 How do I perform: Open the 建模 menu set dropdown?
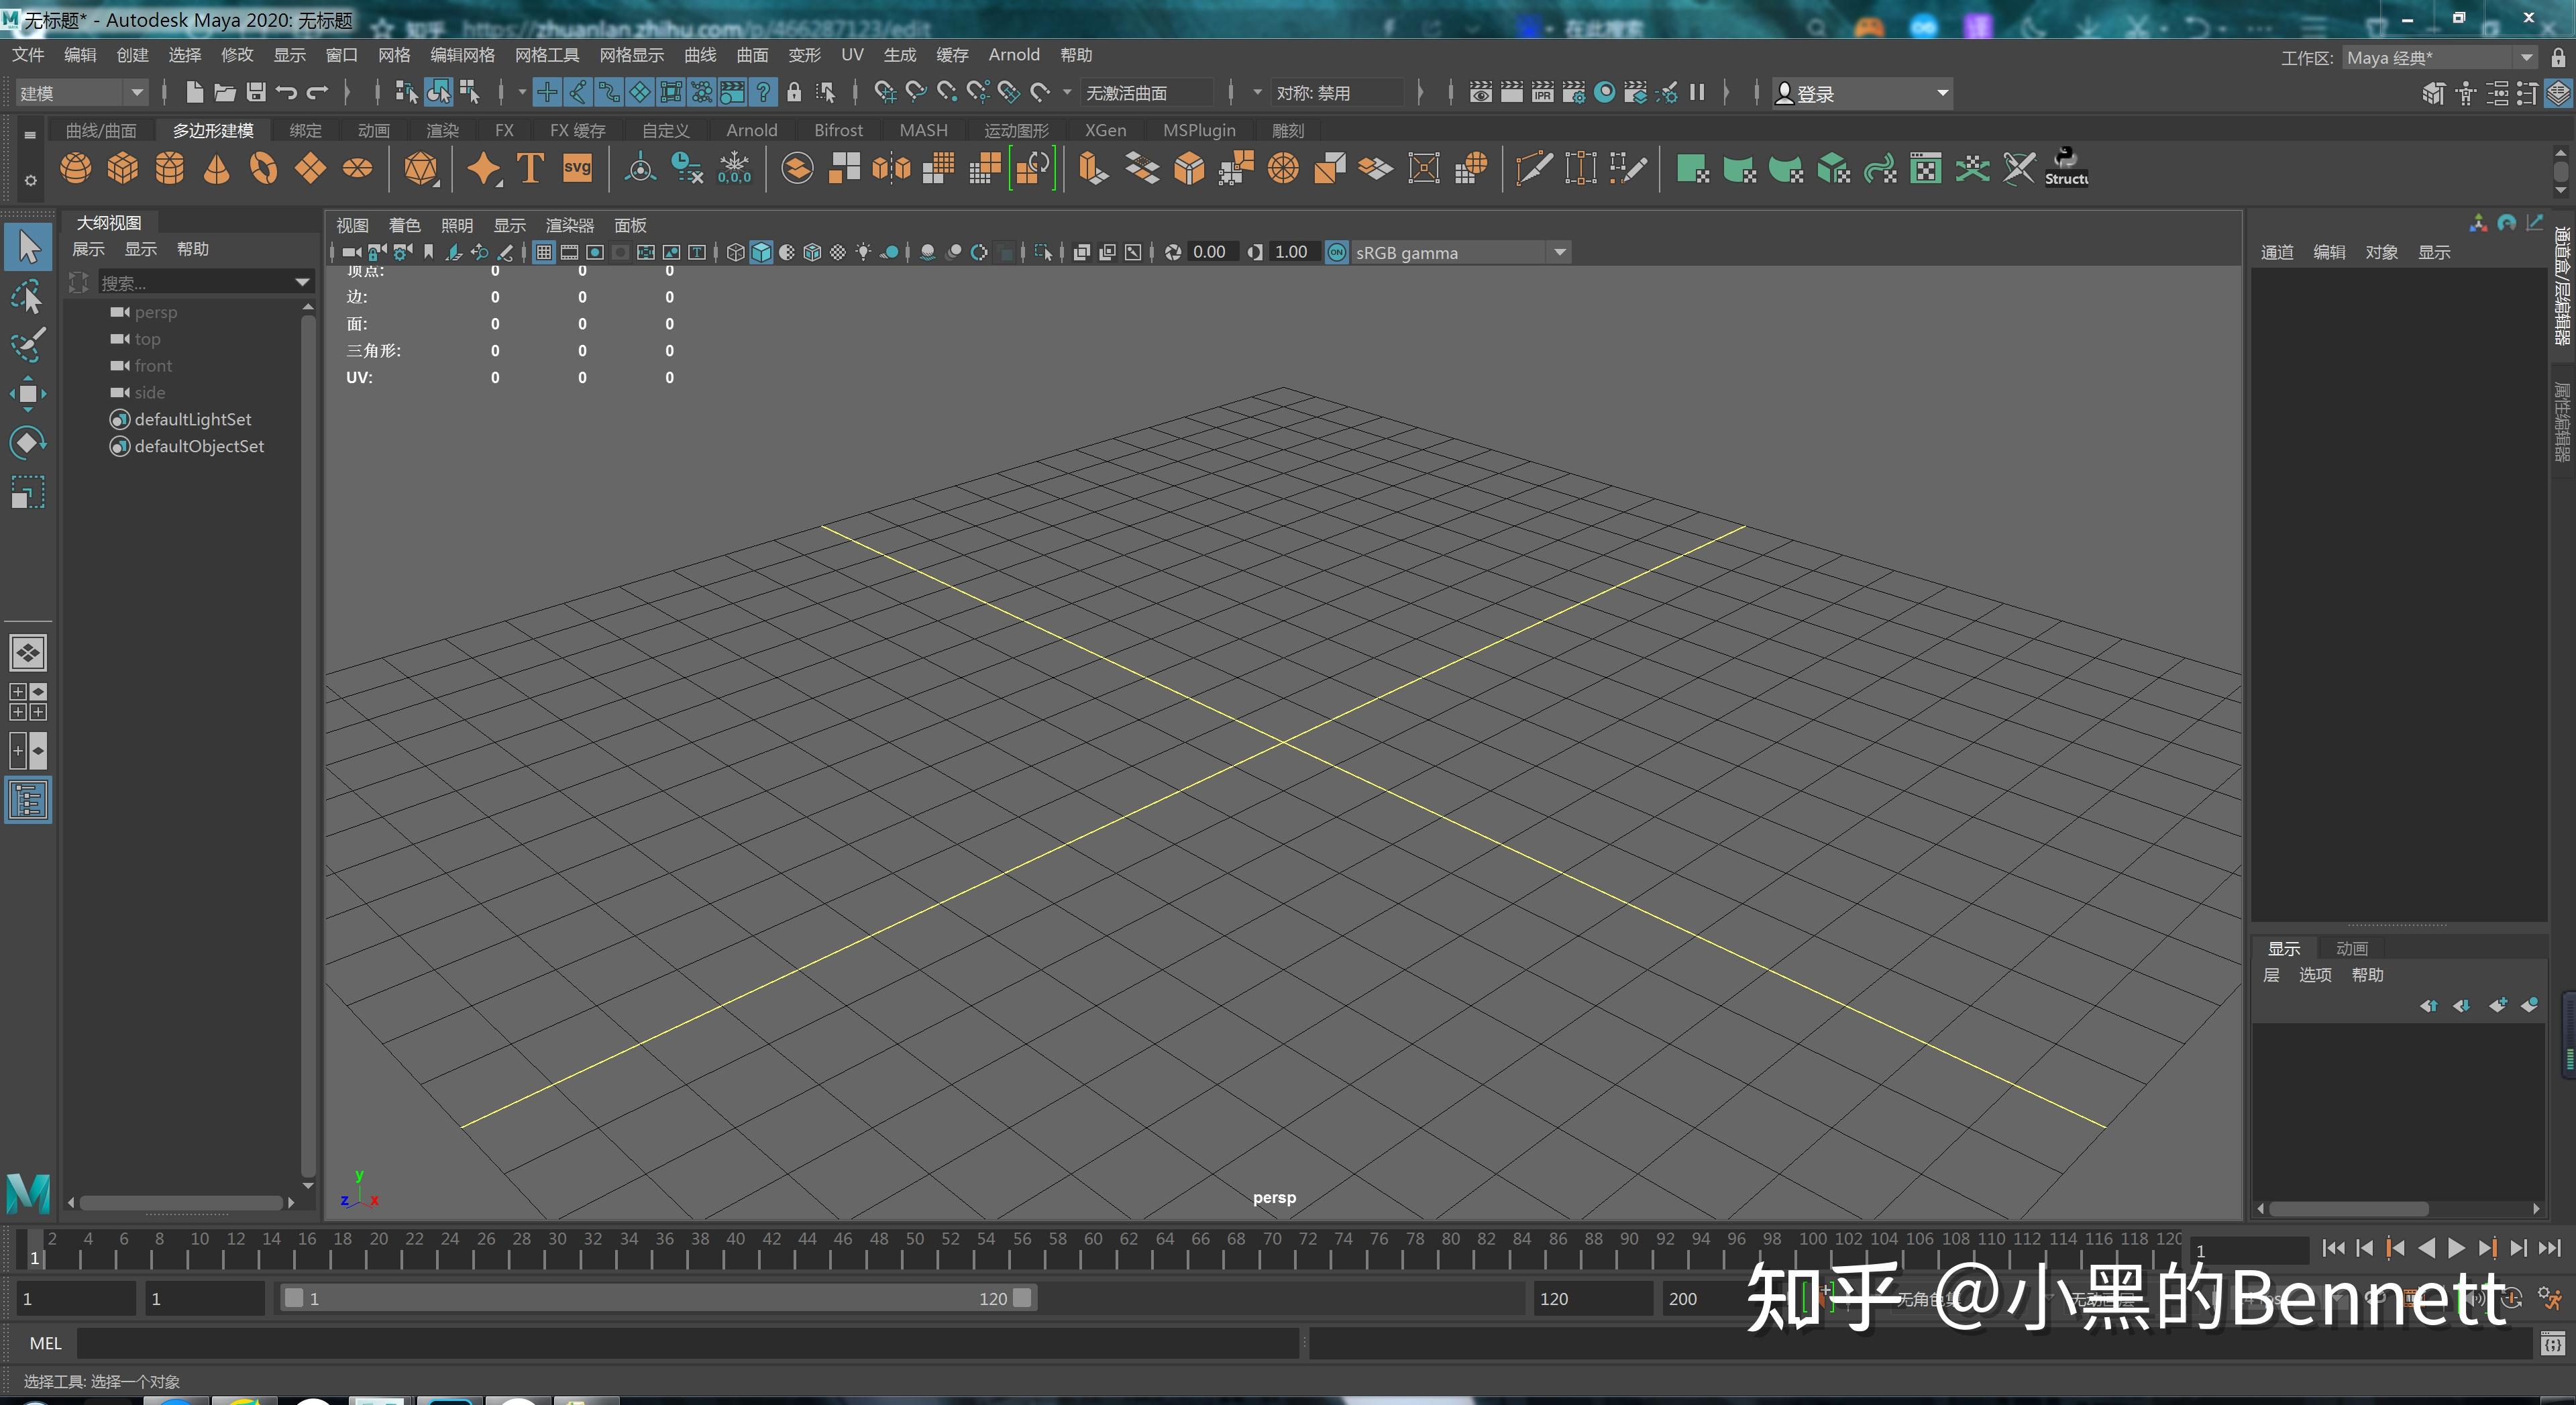click(x=82, y=93)
